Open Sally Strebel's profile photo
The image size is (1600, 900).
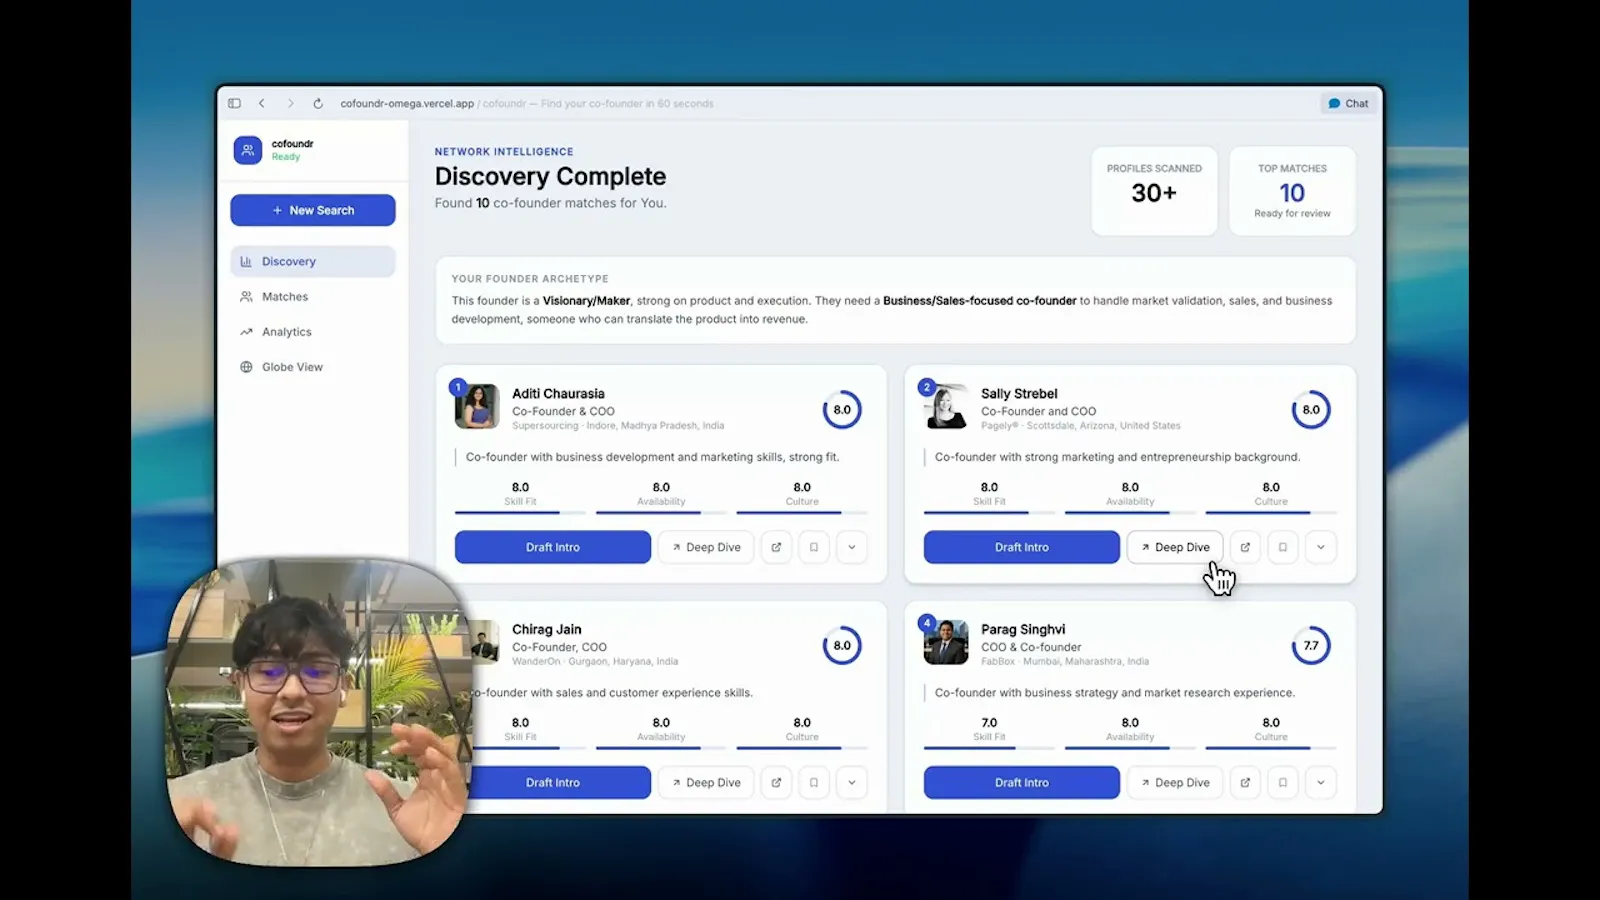point(946,407)
